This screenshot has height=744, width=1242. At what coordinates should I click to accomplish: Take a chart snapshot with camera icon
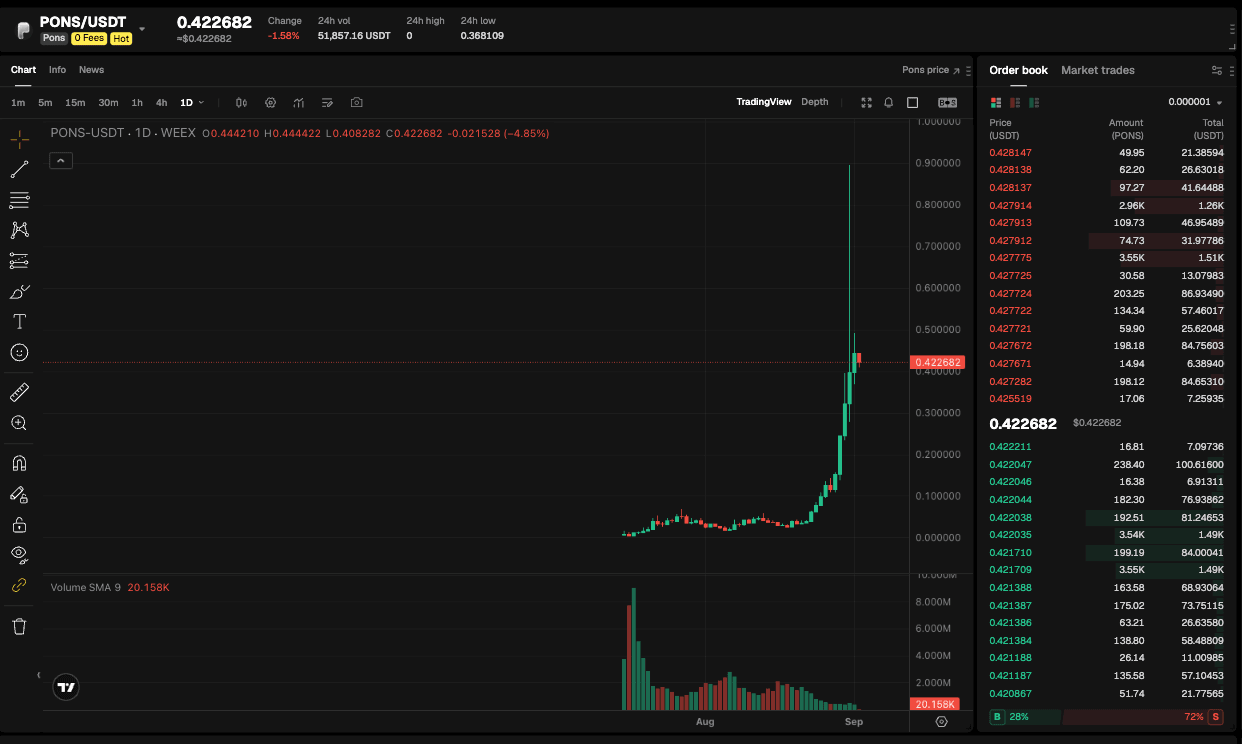click(x=357, y=102)
